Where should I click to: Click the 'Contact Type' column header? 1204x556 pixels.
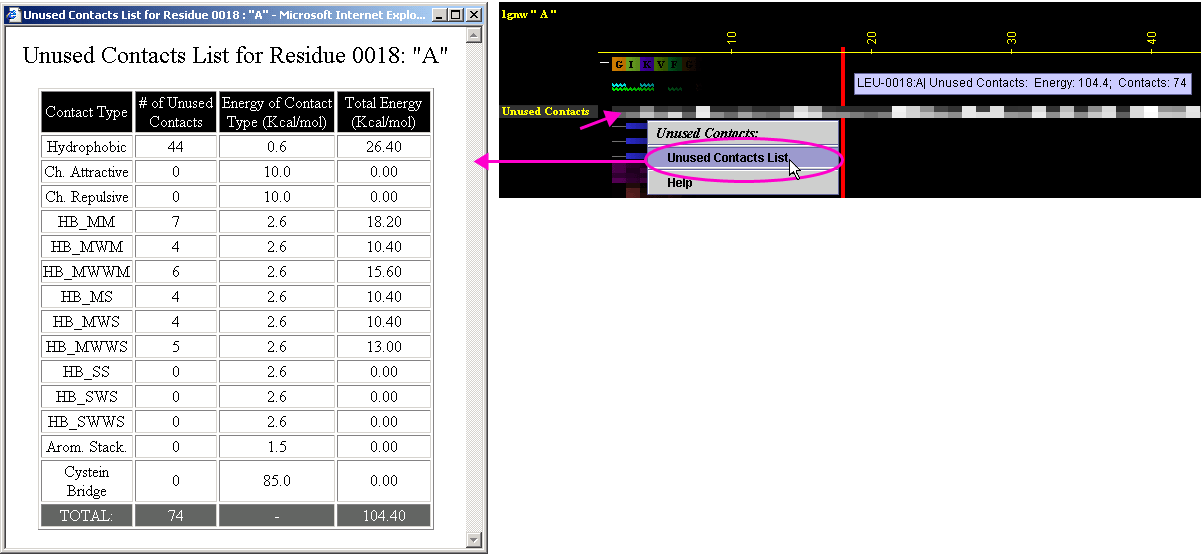pos(87,112)
